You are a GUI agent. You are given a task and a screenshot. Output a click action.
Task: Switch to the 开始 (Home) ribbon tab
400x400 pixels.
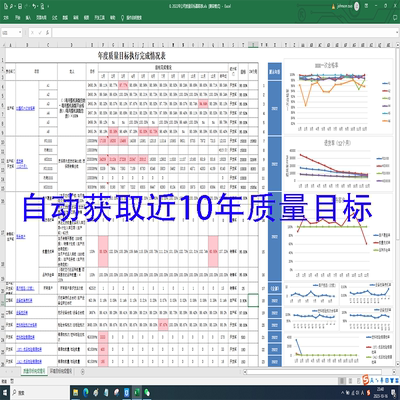click(x=18, y=18)
